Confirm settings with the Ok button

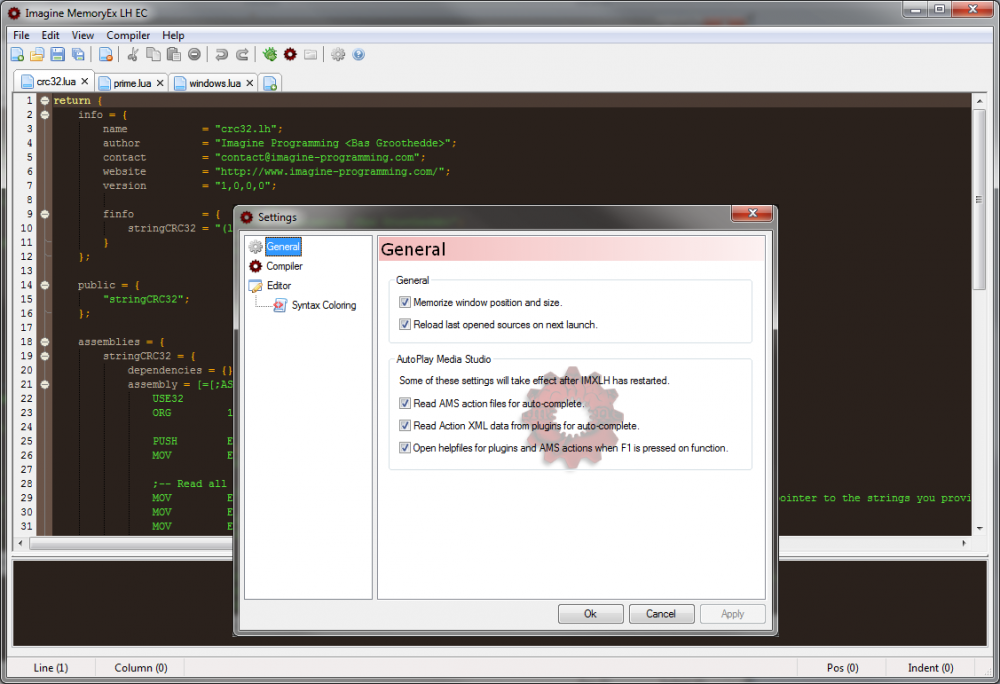click(x=591, y=614)
